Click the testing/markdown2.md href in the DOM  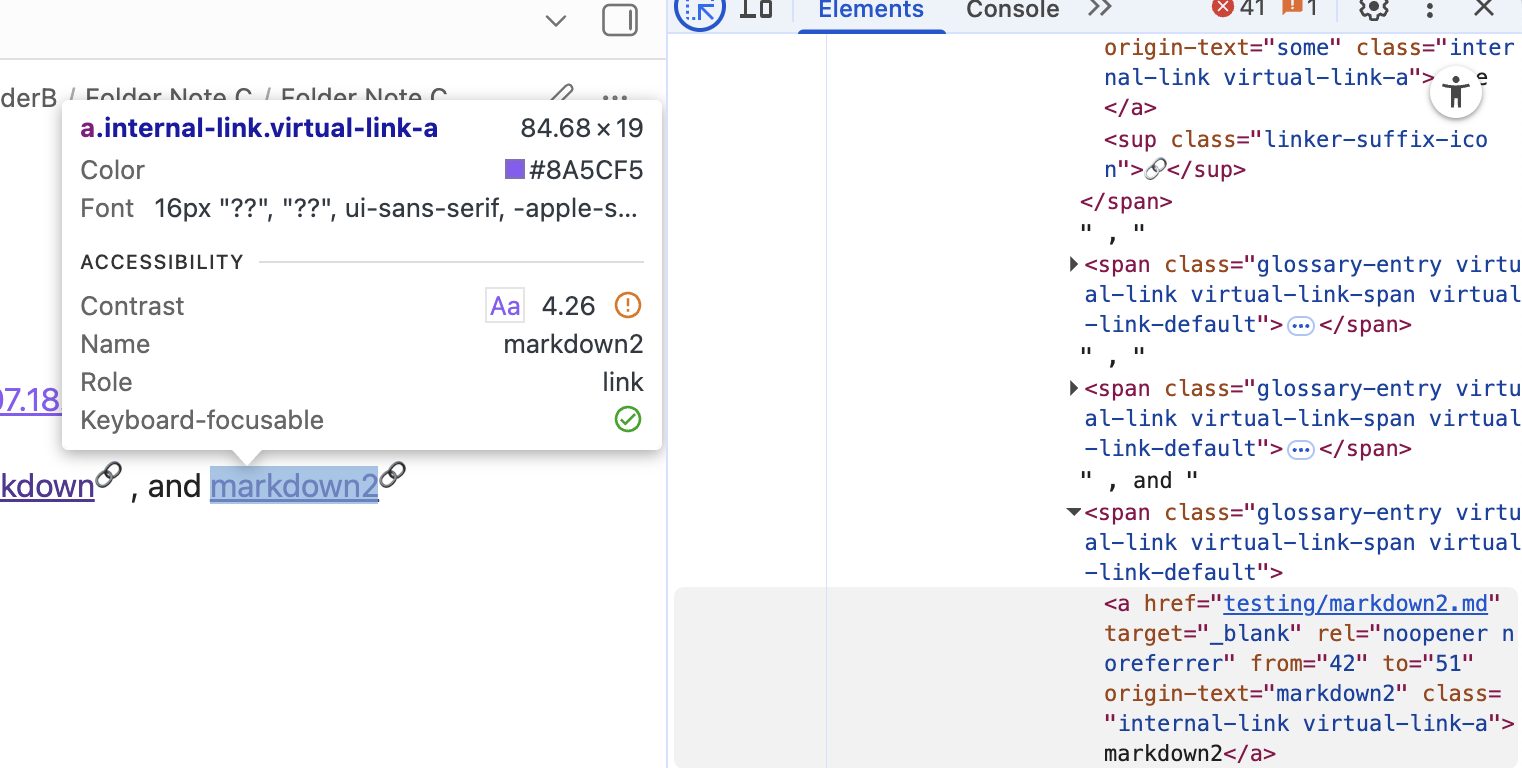tap(1356, 603)
